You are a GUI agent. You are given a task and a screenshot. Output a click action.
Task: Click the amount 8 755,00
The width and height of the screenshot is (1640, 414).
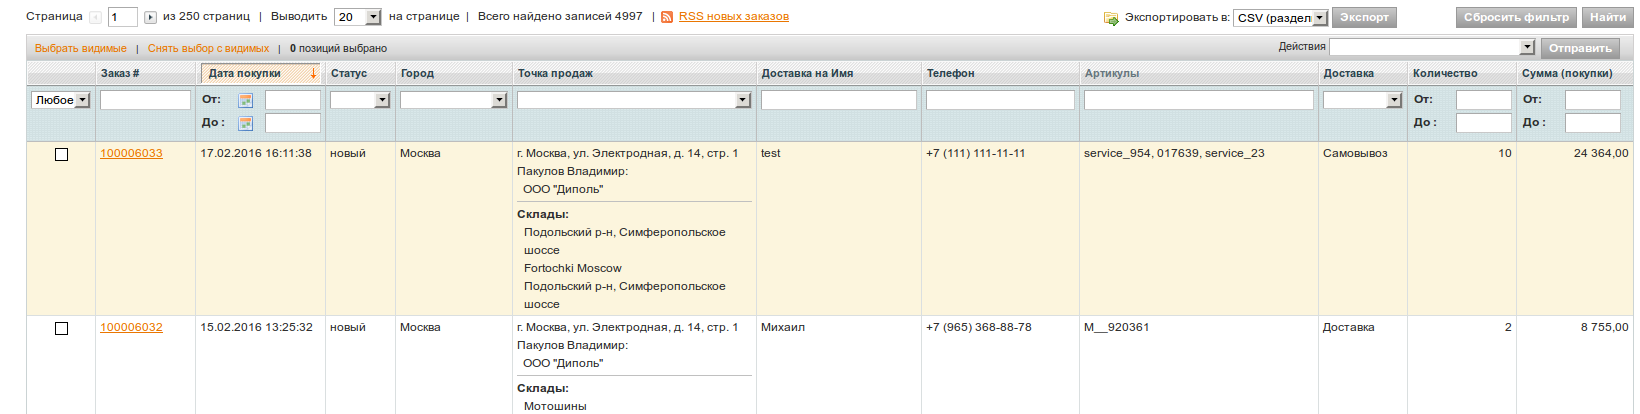pyautogui.click(x=1605, y=328)
